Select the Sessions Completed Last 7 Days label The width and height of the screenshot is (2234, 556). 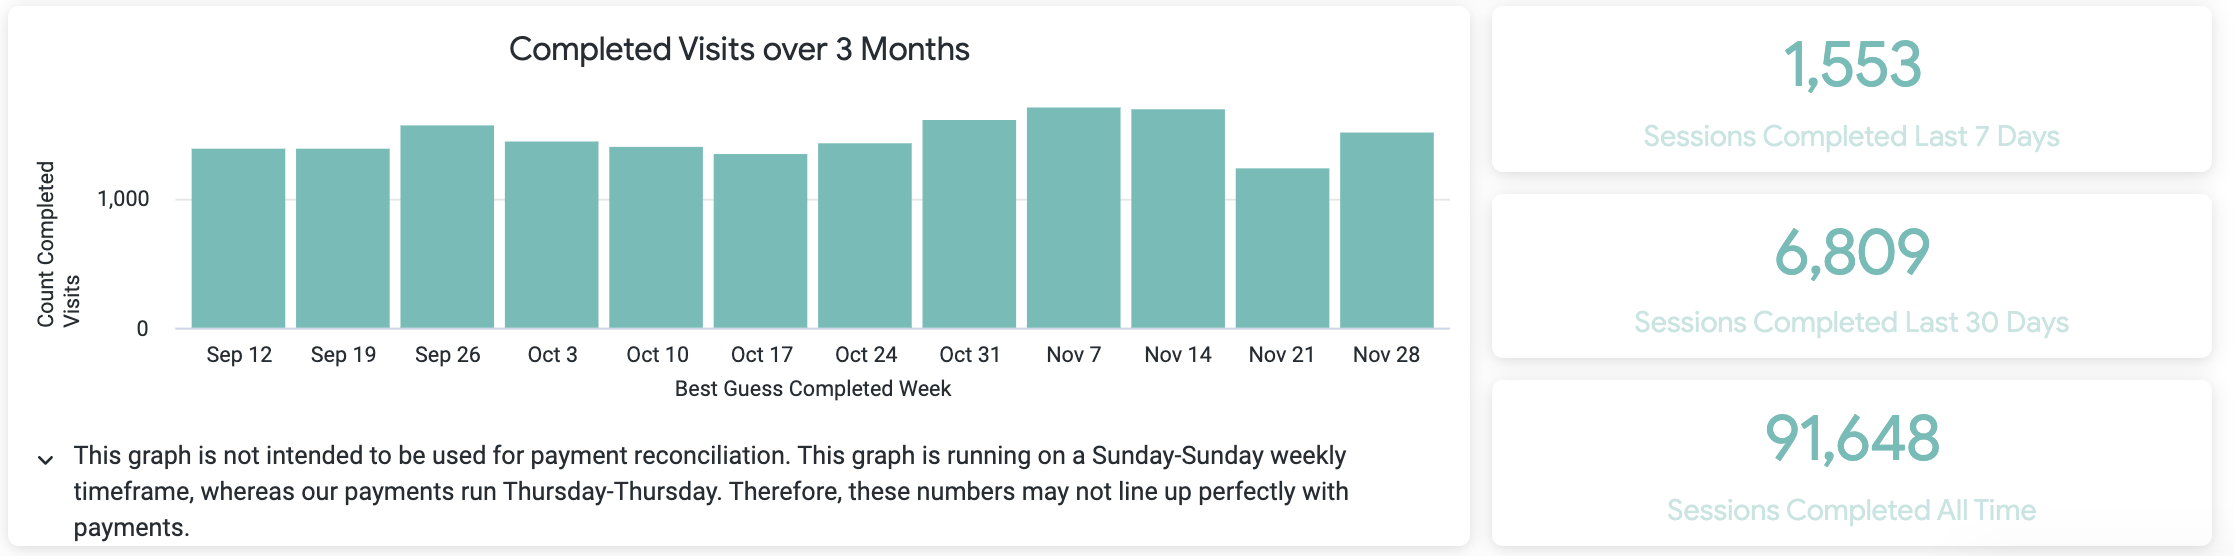coord(1851,136)
